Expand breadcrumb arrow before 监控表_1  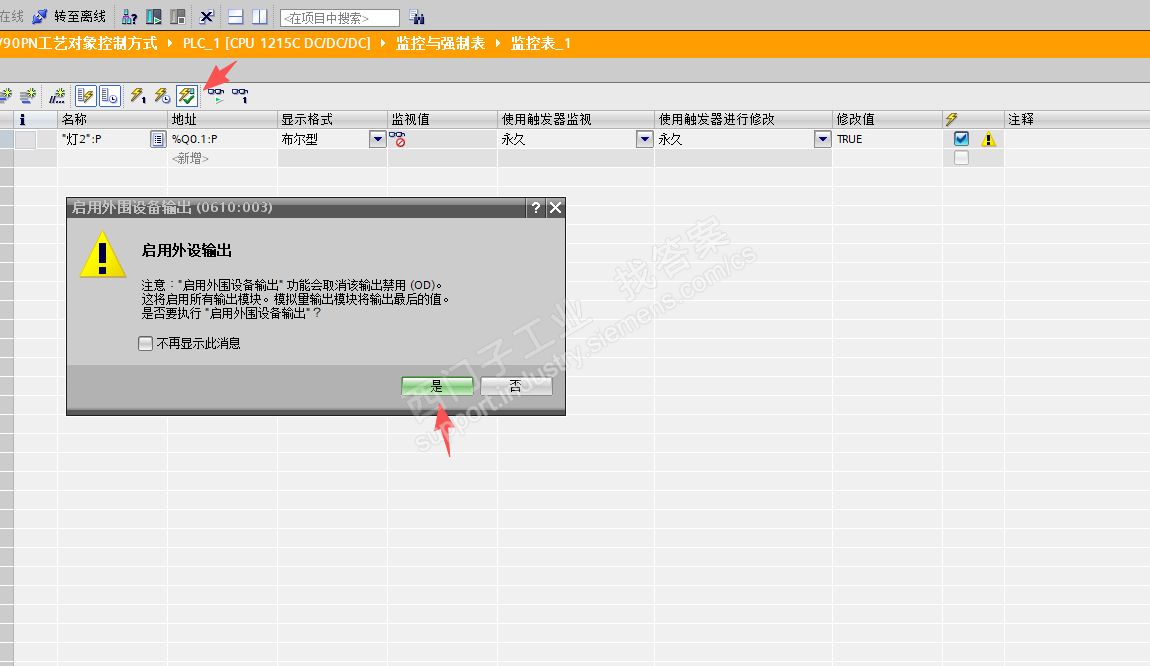(498, 43)
